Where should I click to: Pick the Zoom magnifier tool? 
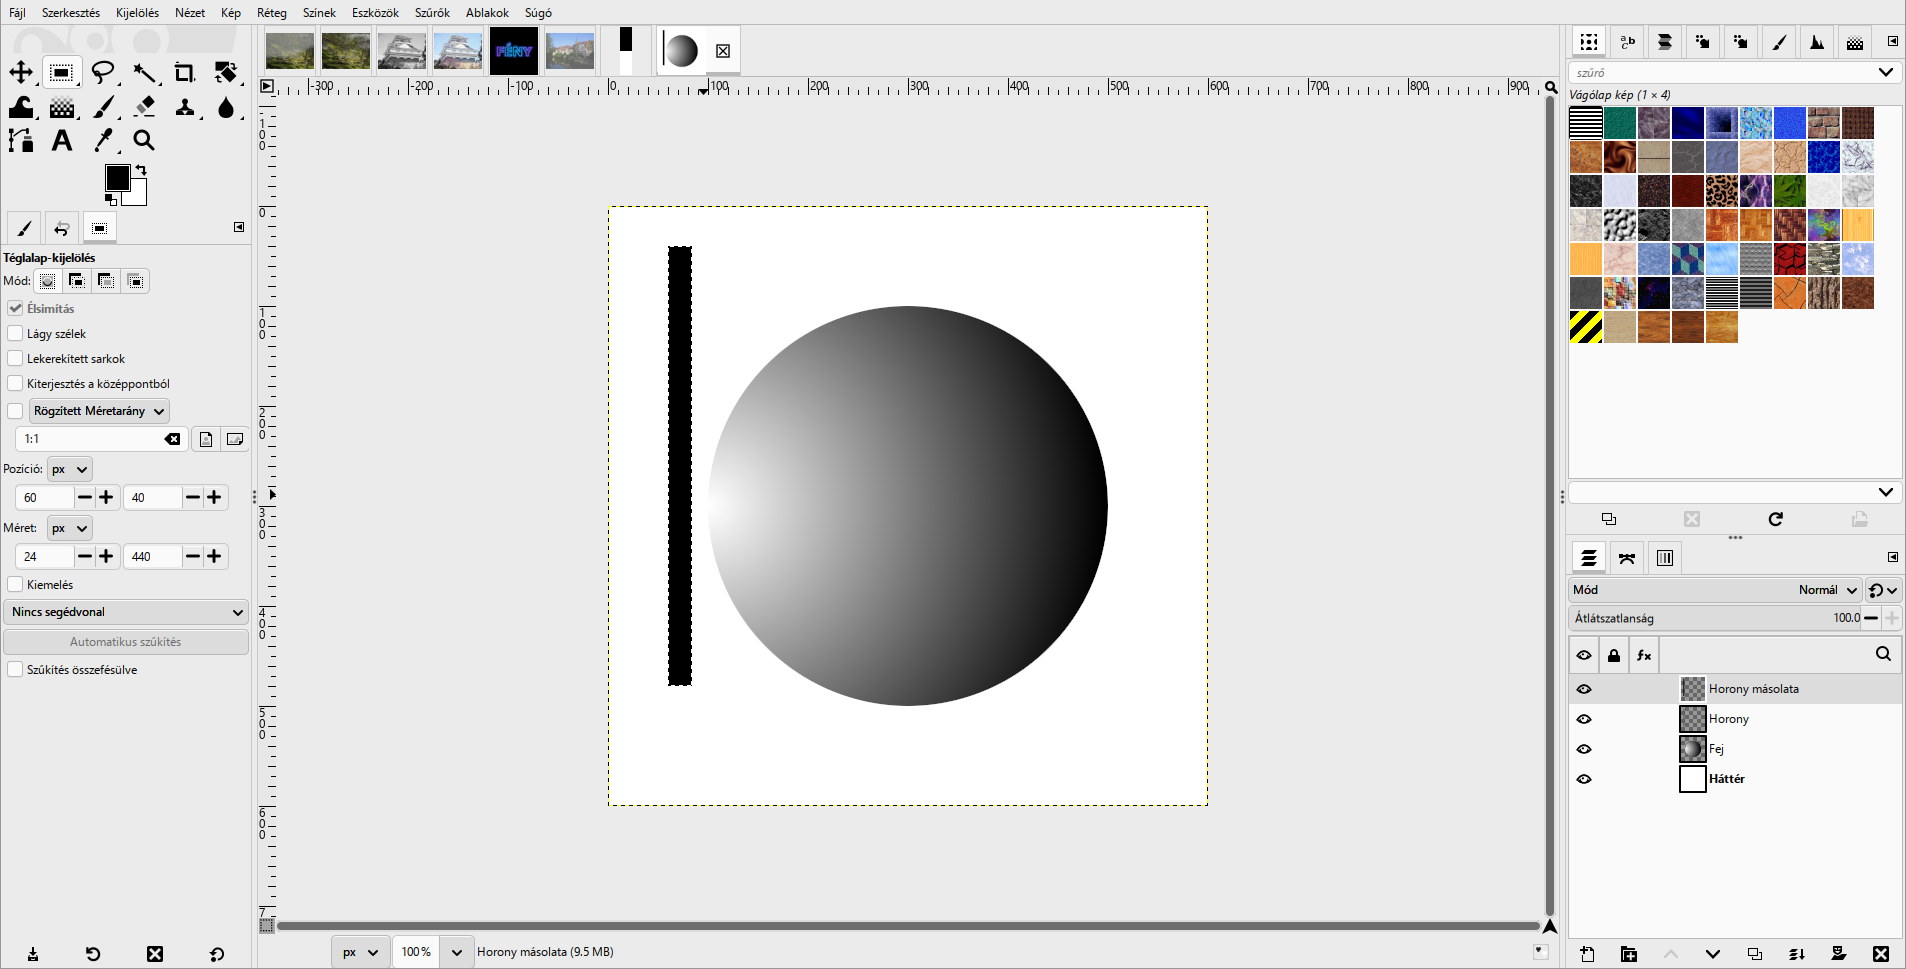tap(144, 140)
